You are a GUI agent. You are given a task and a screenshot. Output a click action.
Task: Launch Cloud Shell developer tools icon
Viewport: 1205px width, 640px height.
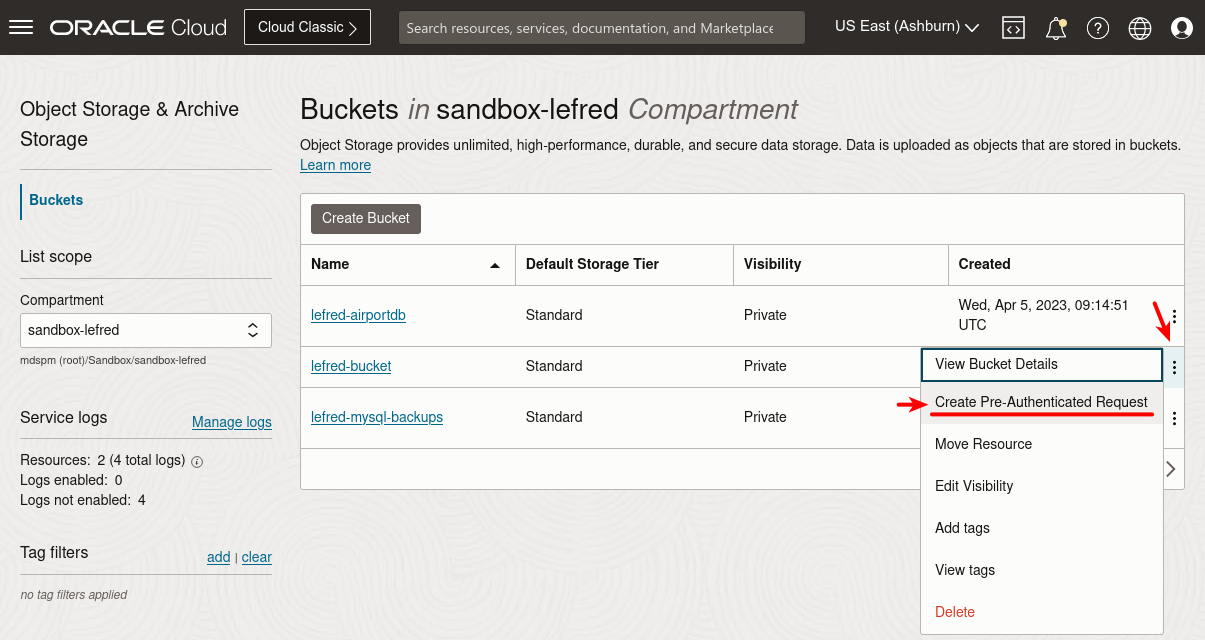[x=1013, y=28]
